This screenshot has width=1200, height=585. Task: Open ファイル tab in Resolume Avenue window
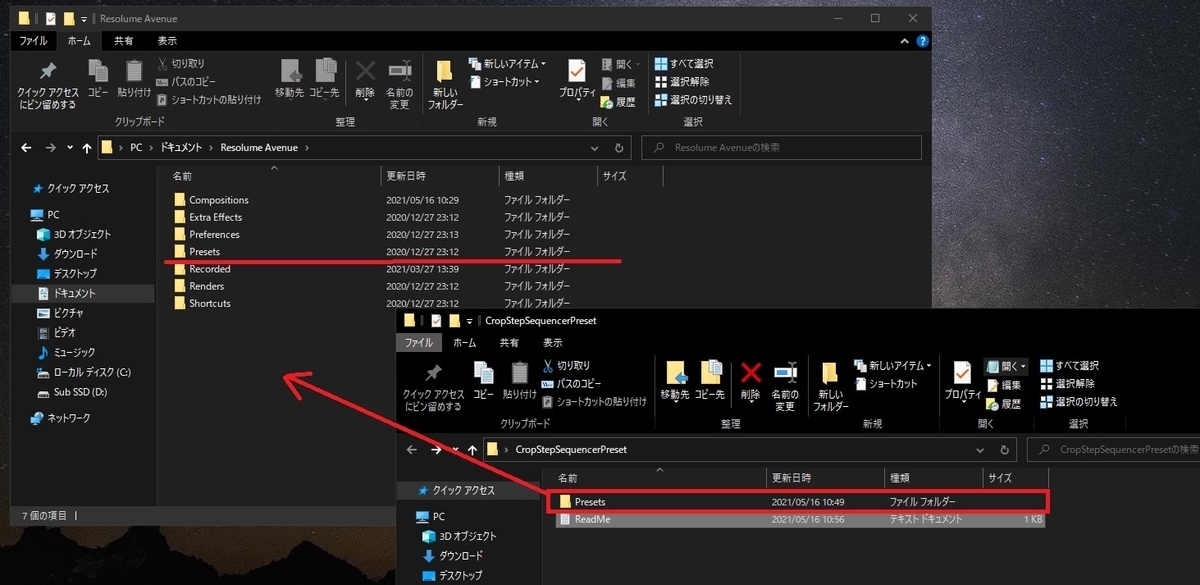pos(34,41)
